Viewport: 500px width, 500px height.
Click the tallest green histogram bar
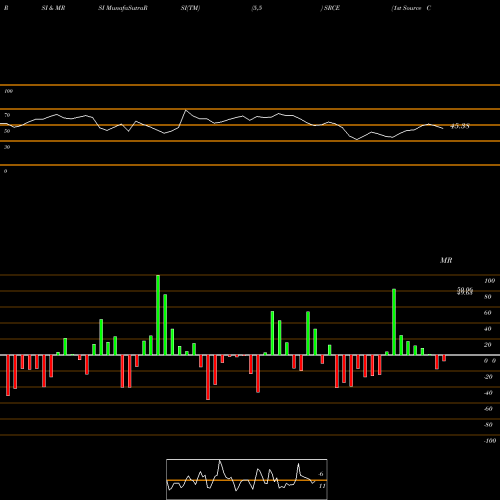point(158,315)
